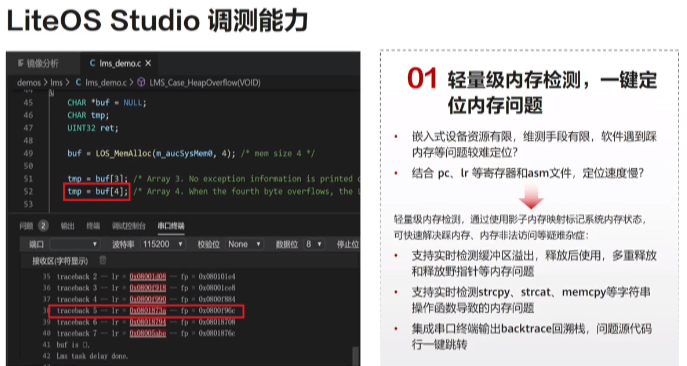
Task: Click the "Lms task delay done." log line
Action: pos(92,356)
